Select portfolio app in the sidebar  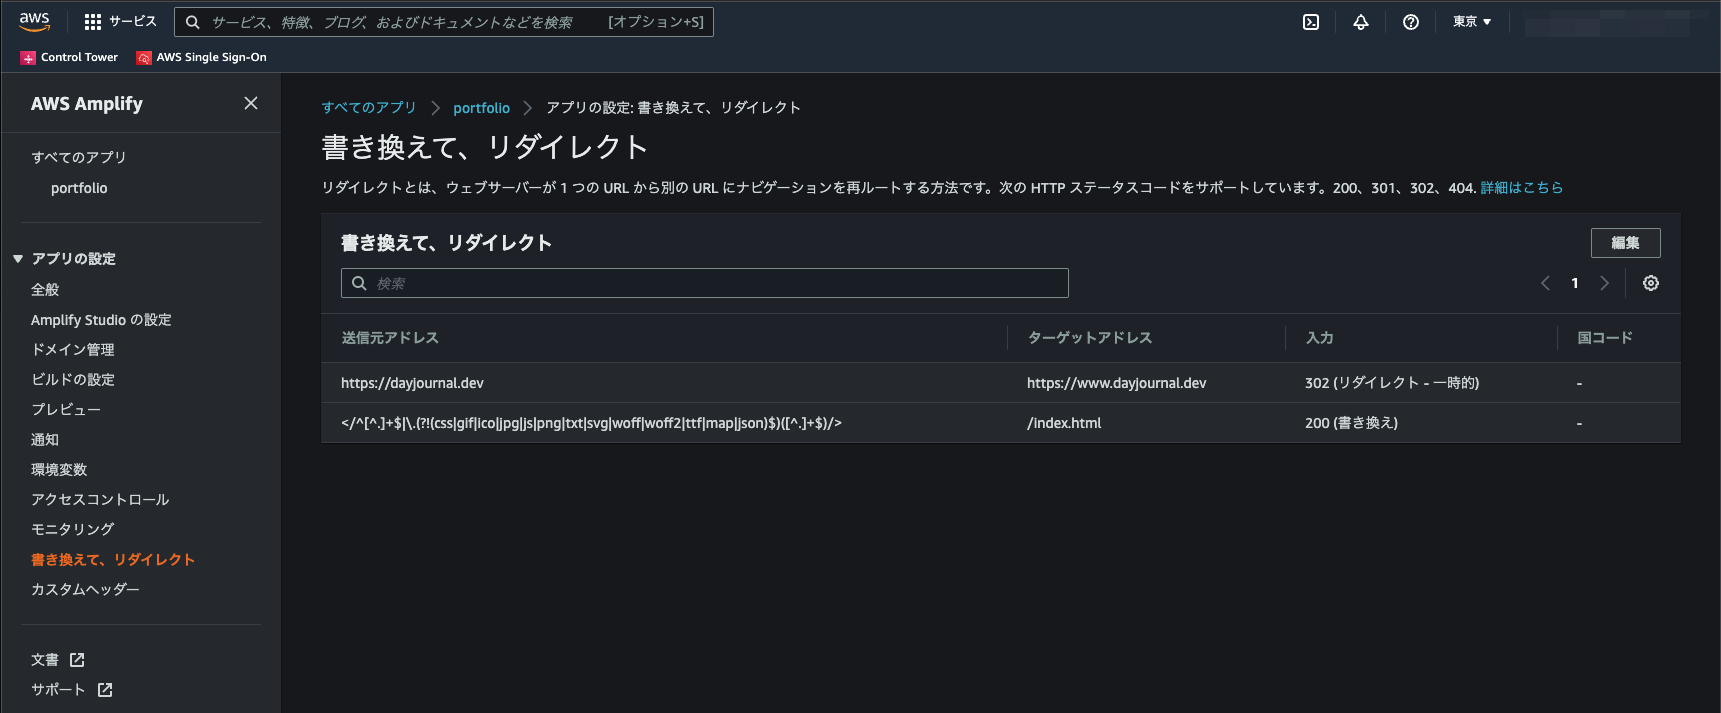[x=79, y=188]
